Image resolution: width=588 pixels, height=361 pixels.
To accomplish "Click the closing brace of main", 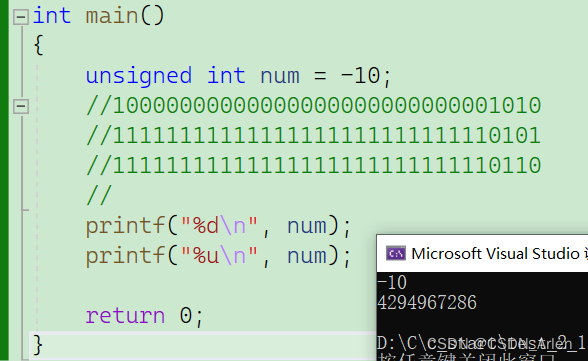I will 38,345.
